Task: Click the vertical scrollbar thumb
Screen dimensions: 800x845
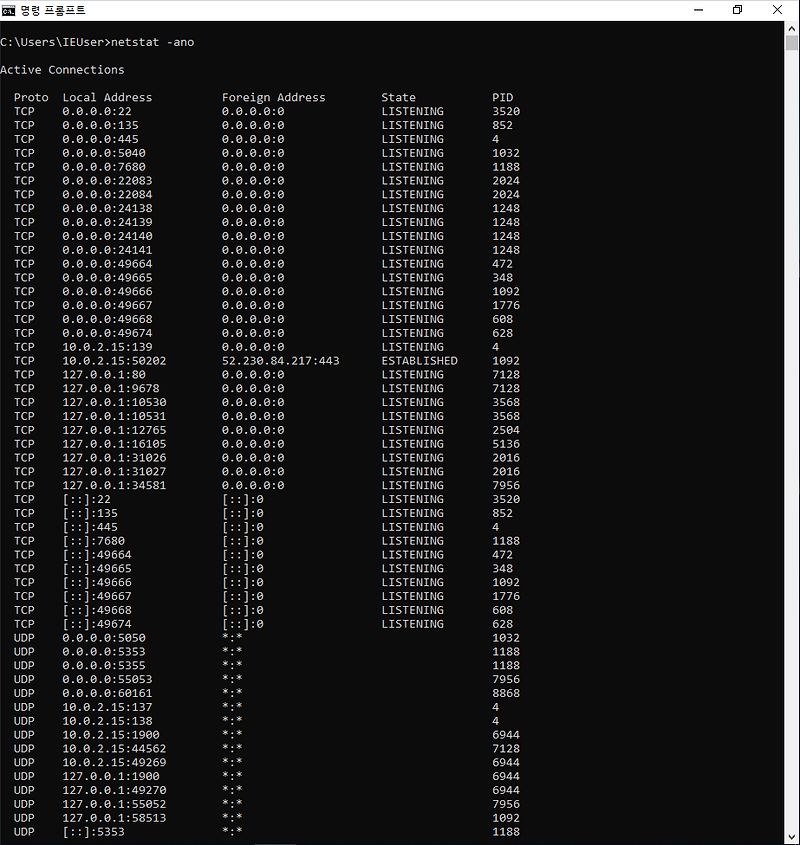Action: pyautogui.click(x=791, y=43)
